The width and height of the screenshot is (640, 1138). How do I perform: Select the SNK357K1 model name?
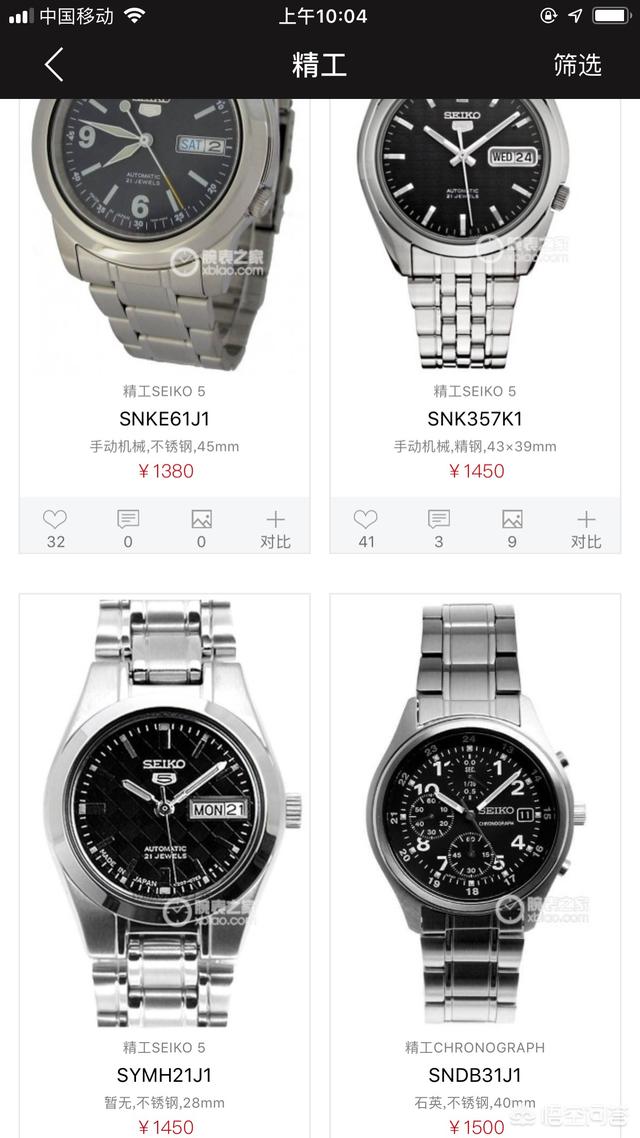pos(475,419)
